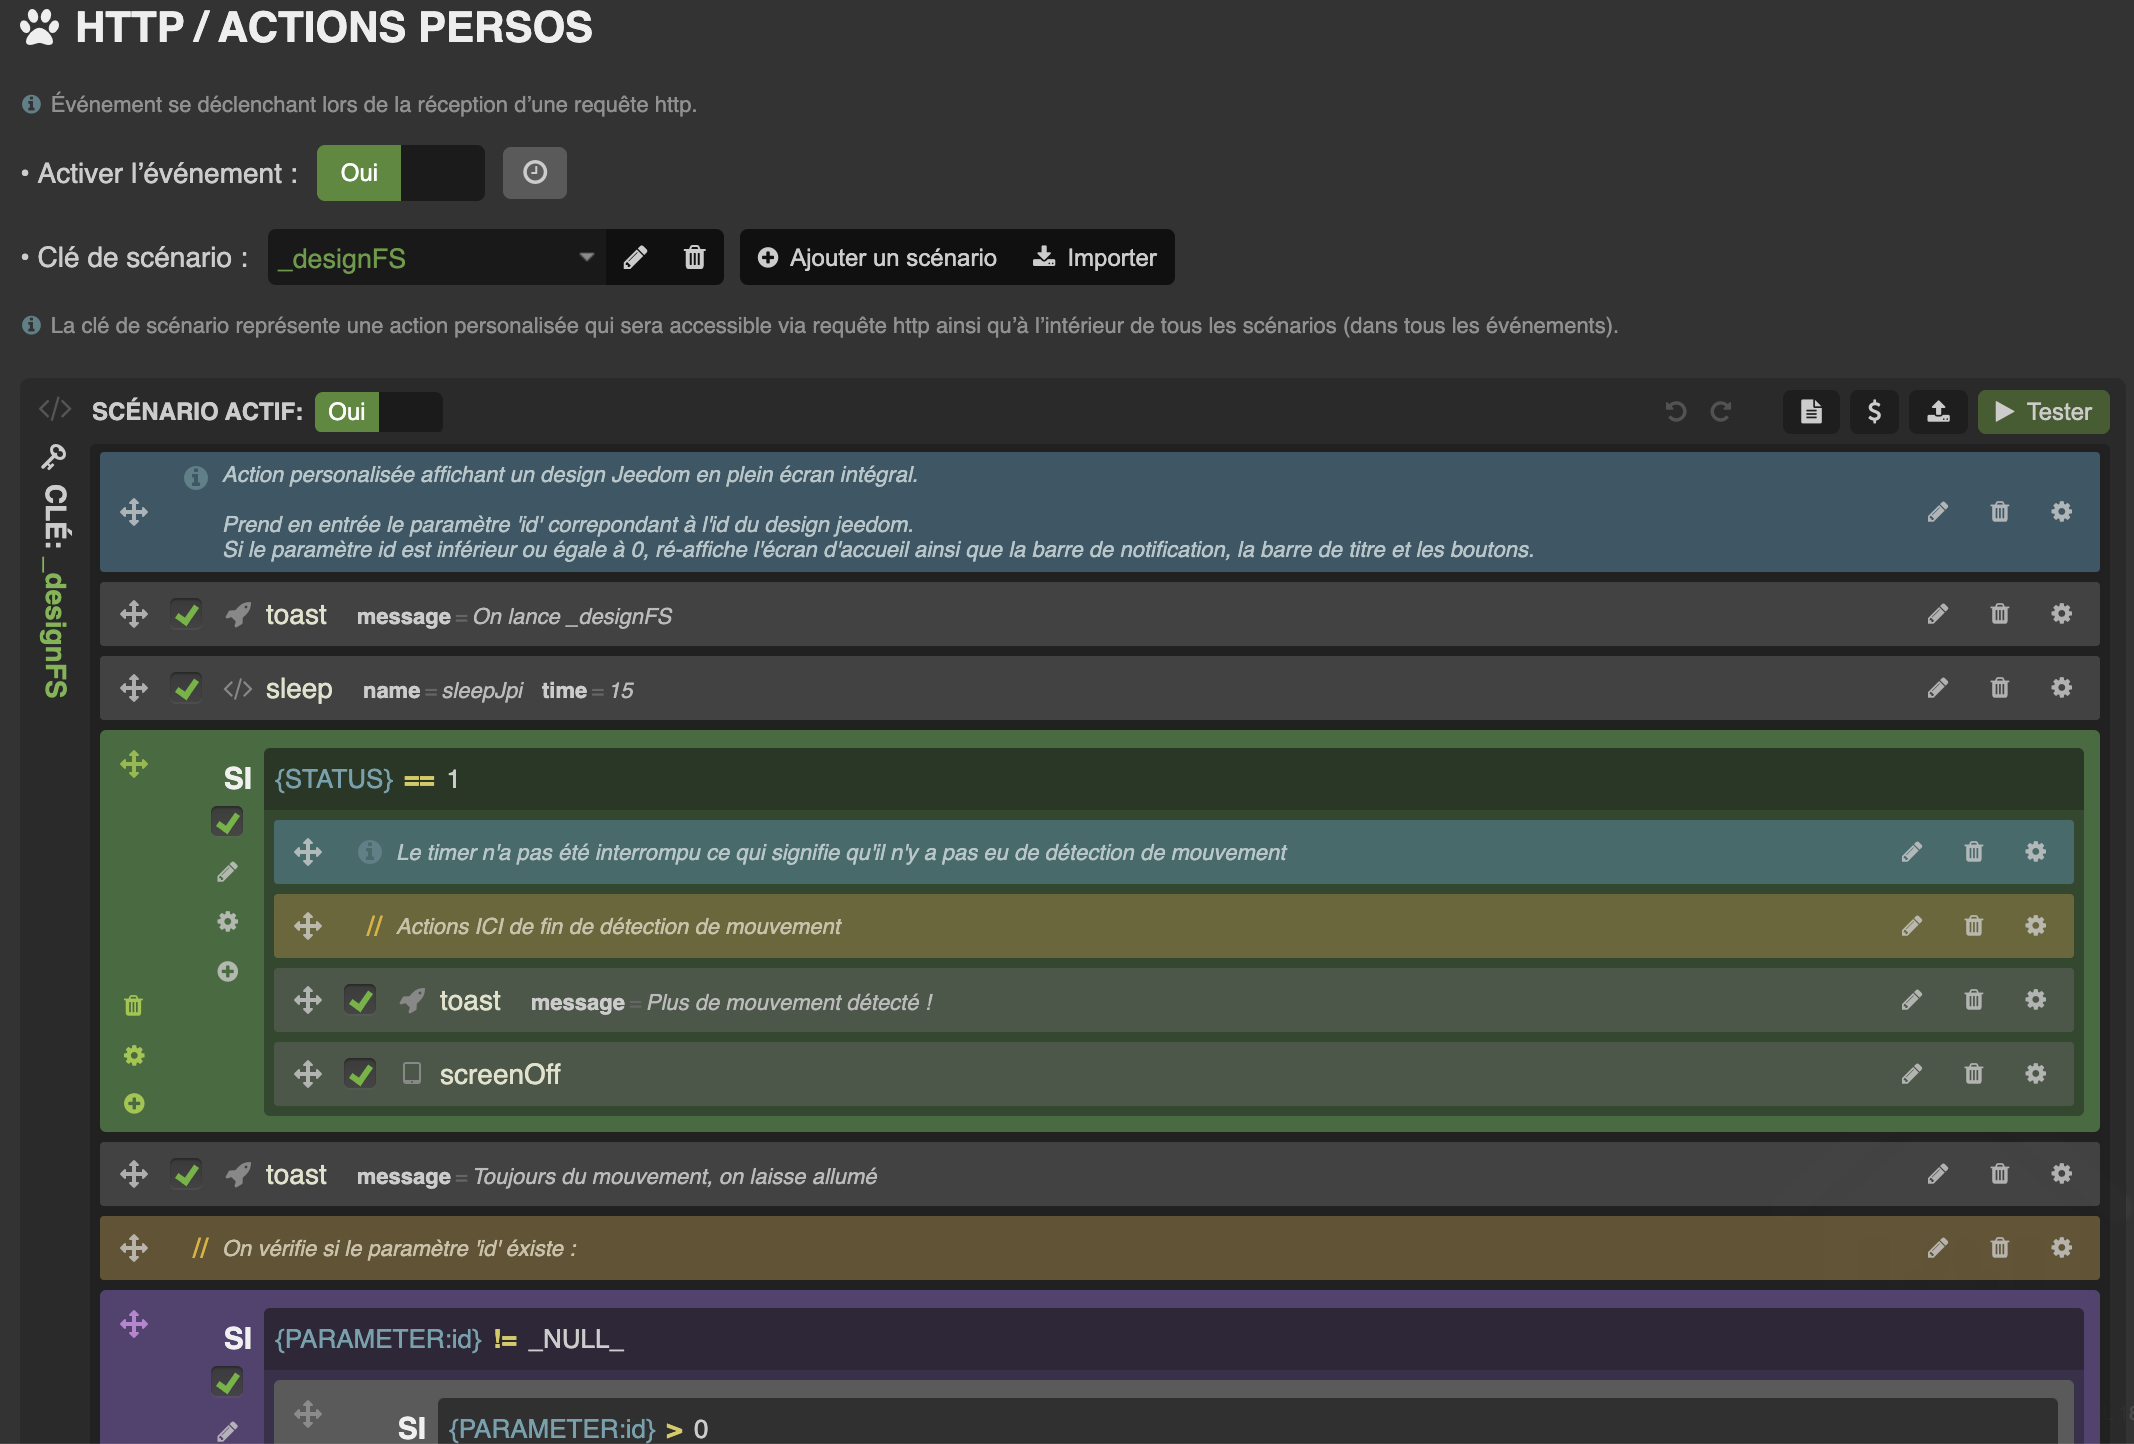
Task: Click the undo arrow icon
Action: 1676,412
